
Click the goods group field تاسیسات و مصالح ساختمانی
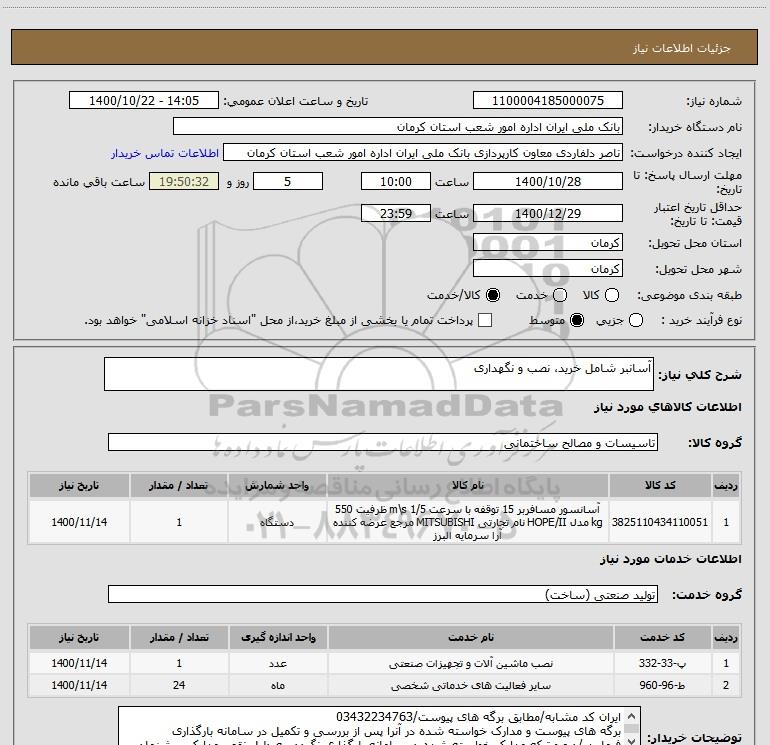tap(383, 442)
